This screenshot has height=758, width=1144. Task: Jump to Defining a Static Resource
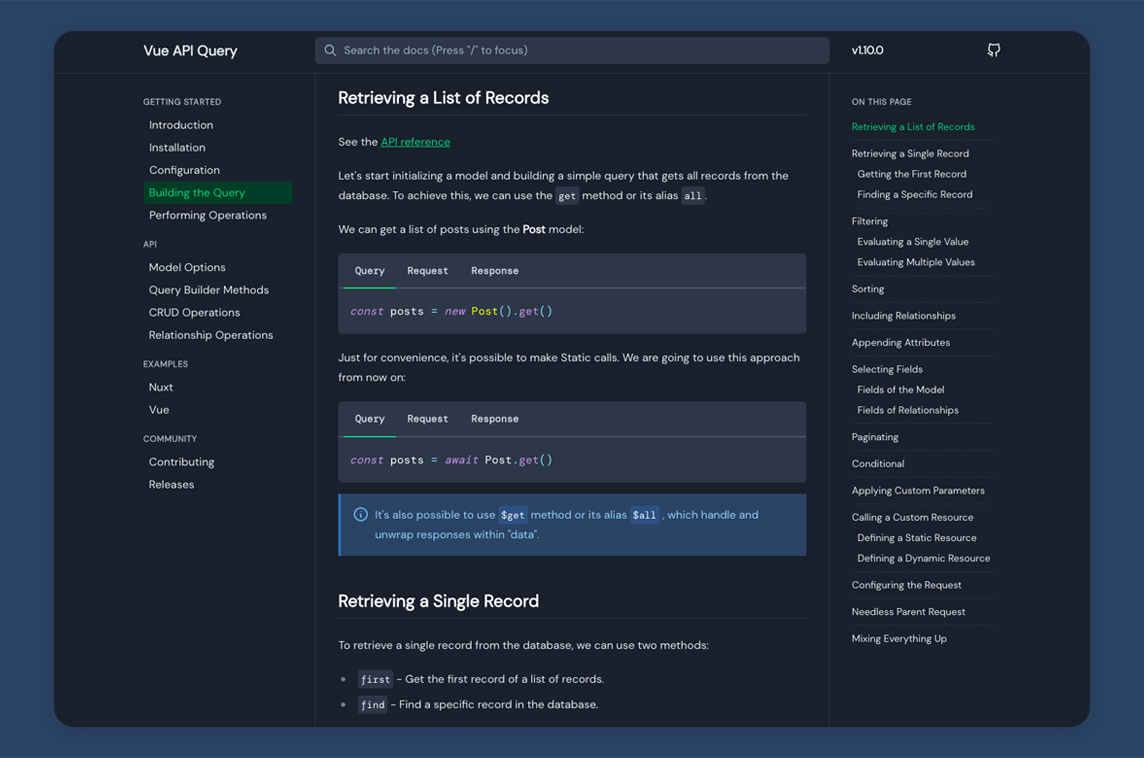click(x=916, y=538)
